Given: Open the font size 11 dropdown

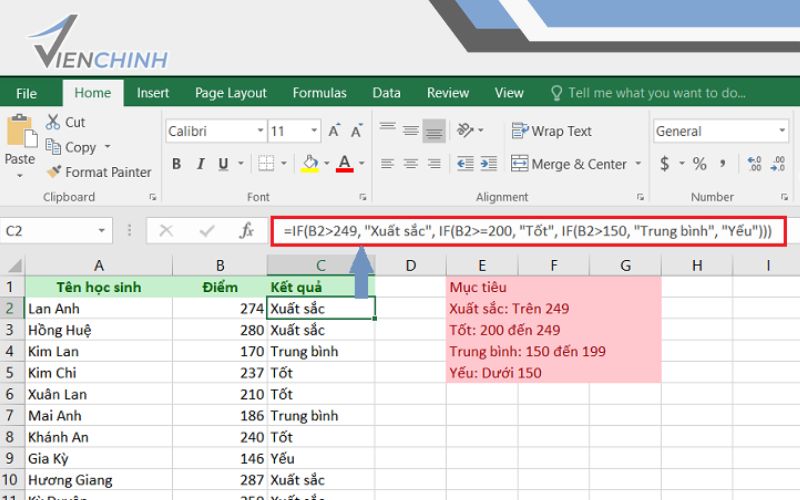Looking at the screenshot, I should click(x=314, y=131).
